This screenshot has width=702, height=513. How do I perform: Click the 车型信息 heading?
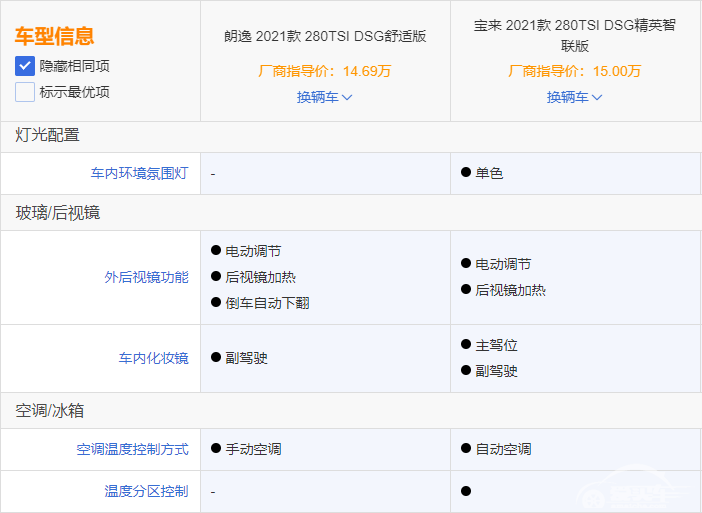55,36
